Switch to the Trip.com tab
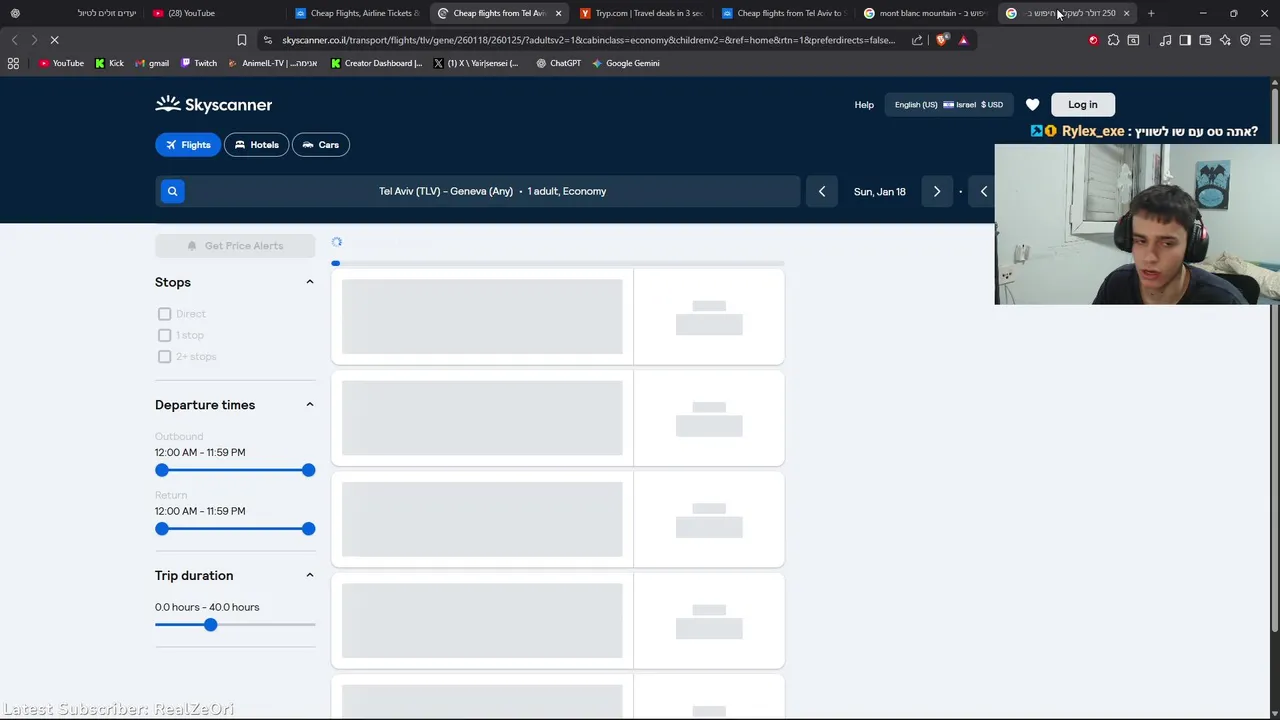 pyautogui.click(x=642, y=13)
